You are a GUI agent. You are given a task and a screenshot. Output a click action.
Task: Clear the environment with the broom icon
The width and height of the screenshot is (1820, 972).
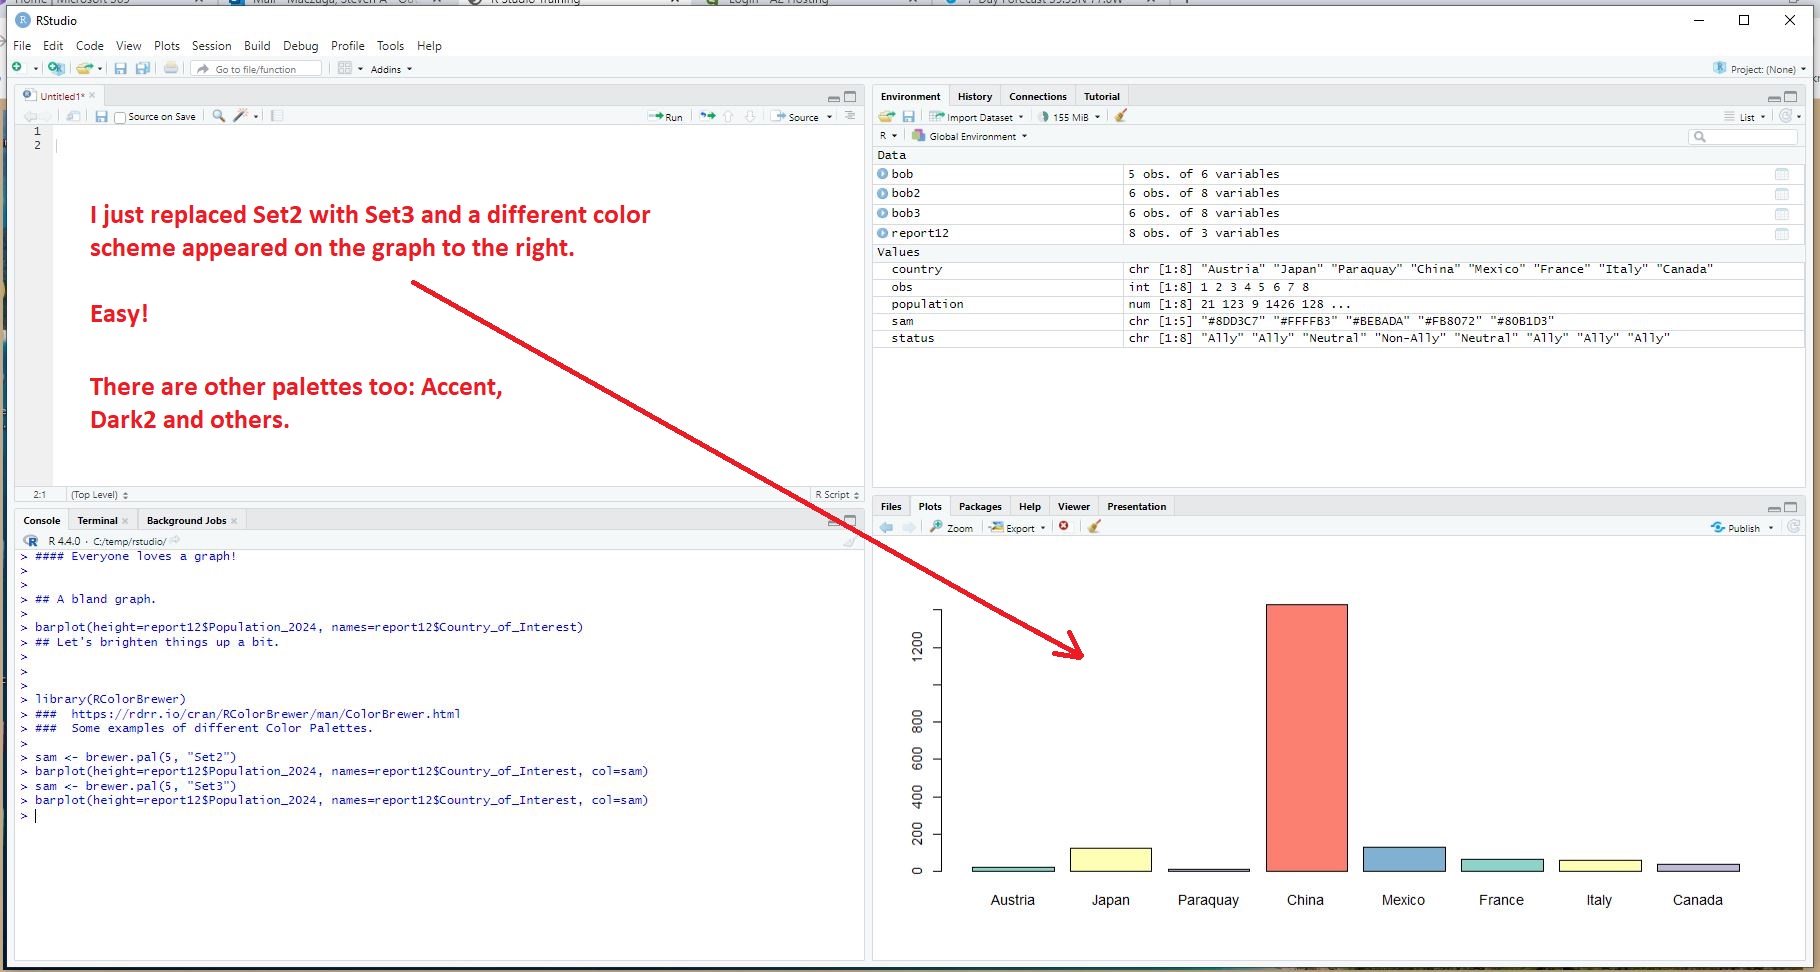[1121, 116]
